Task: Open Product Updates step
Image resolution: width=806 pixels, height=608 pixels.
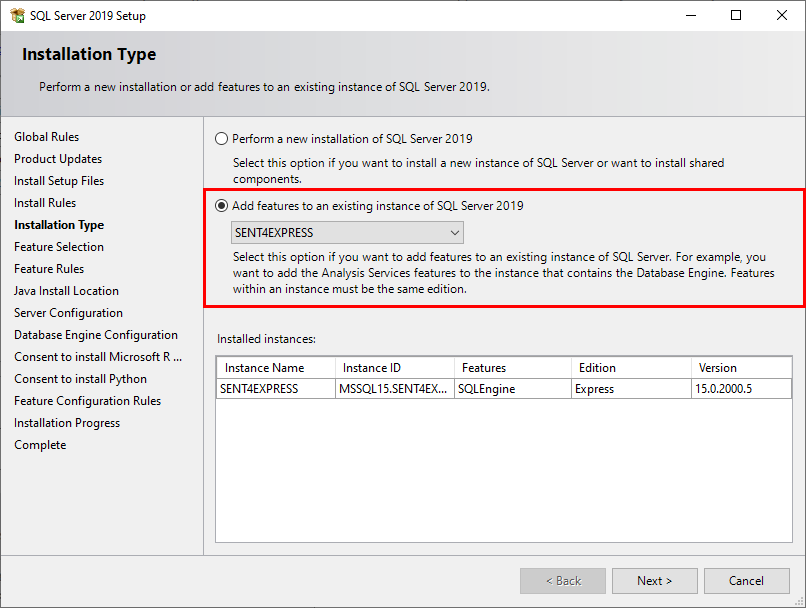Action: click(57, 158)
